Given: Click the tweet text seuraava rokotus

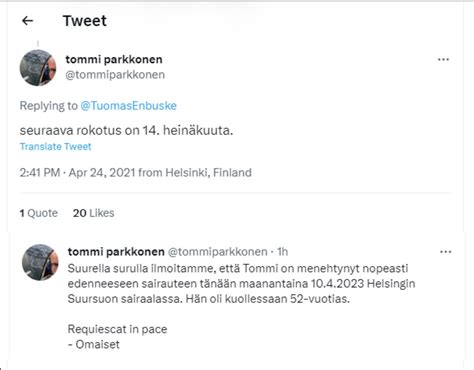Looking at the screenshot, I should click(126, 130).
